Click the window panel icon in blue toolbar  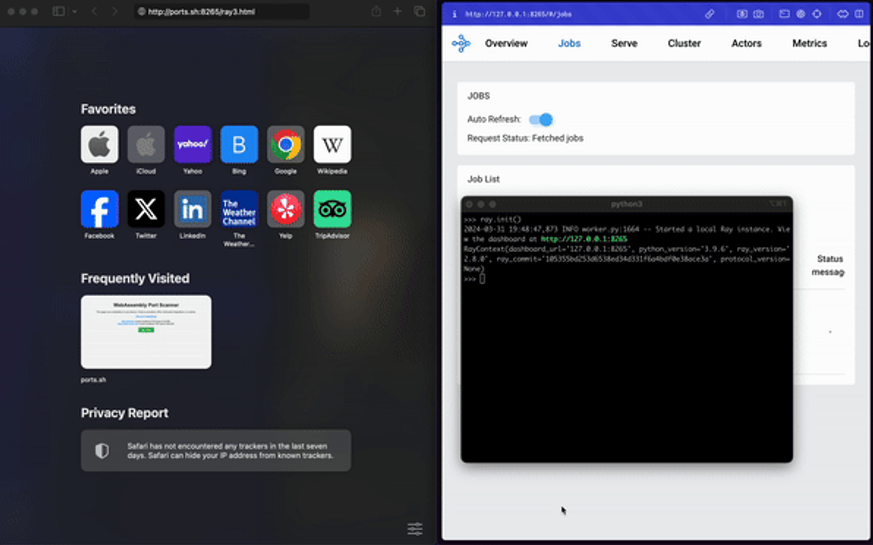[784, 14]
